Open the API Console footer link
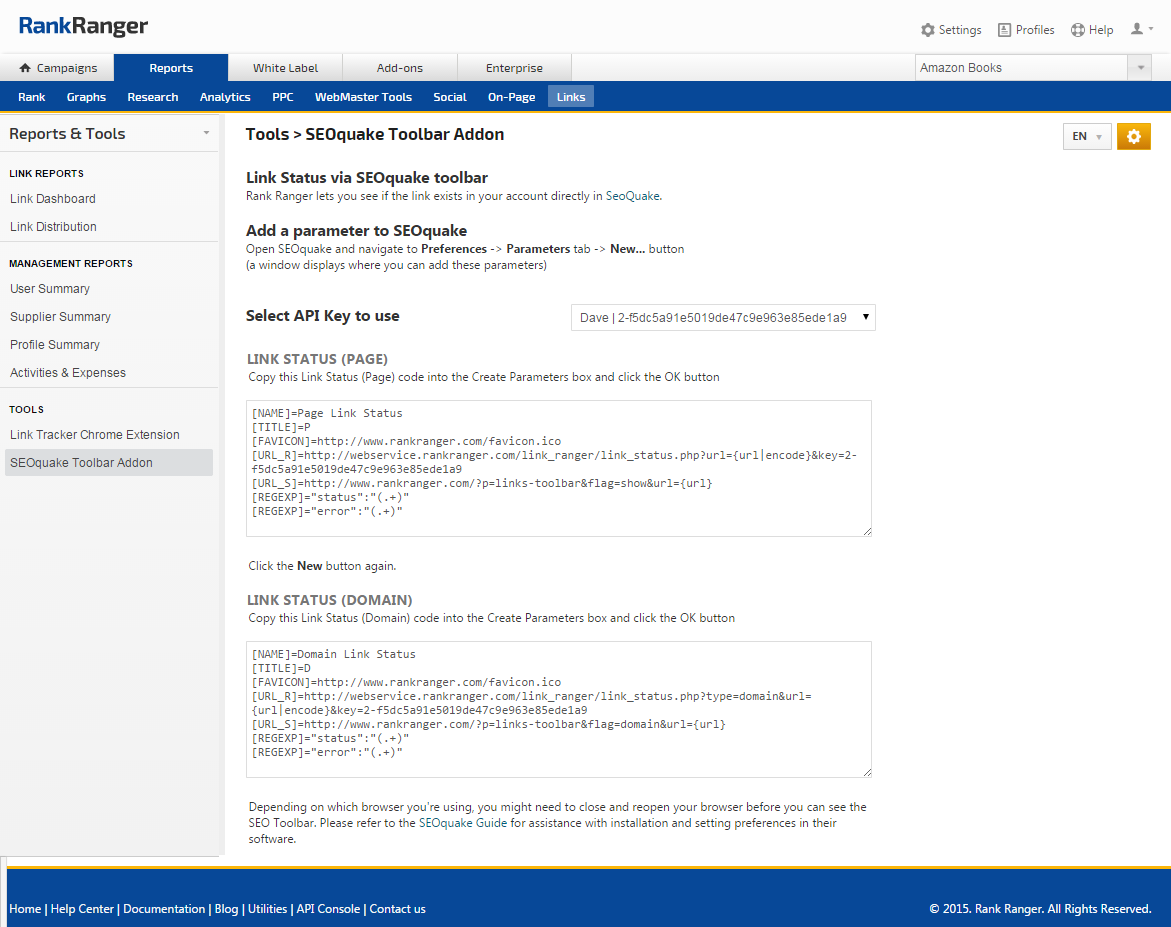The height and width of the screenshot is (927, 1171). pos(328,909)
